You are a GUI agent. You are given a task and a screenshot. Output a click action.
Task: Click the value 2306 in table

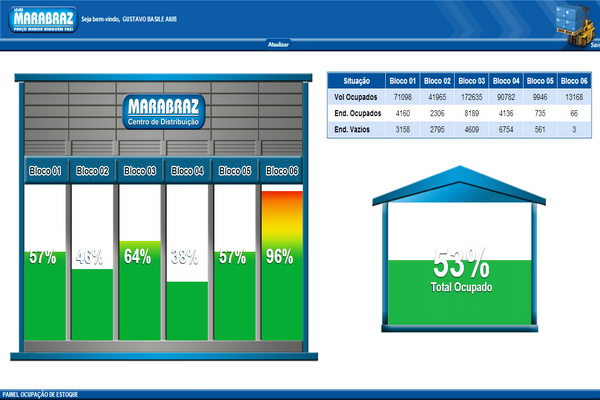click(x=437, y=113)
